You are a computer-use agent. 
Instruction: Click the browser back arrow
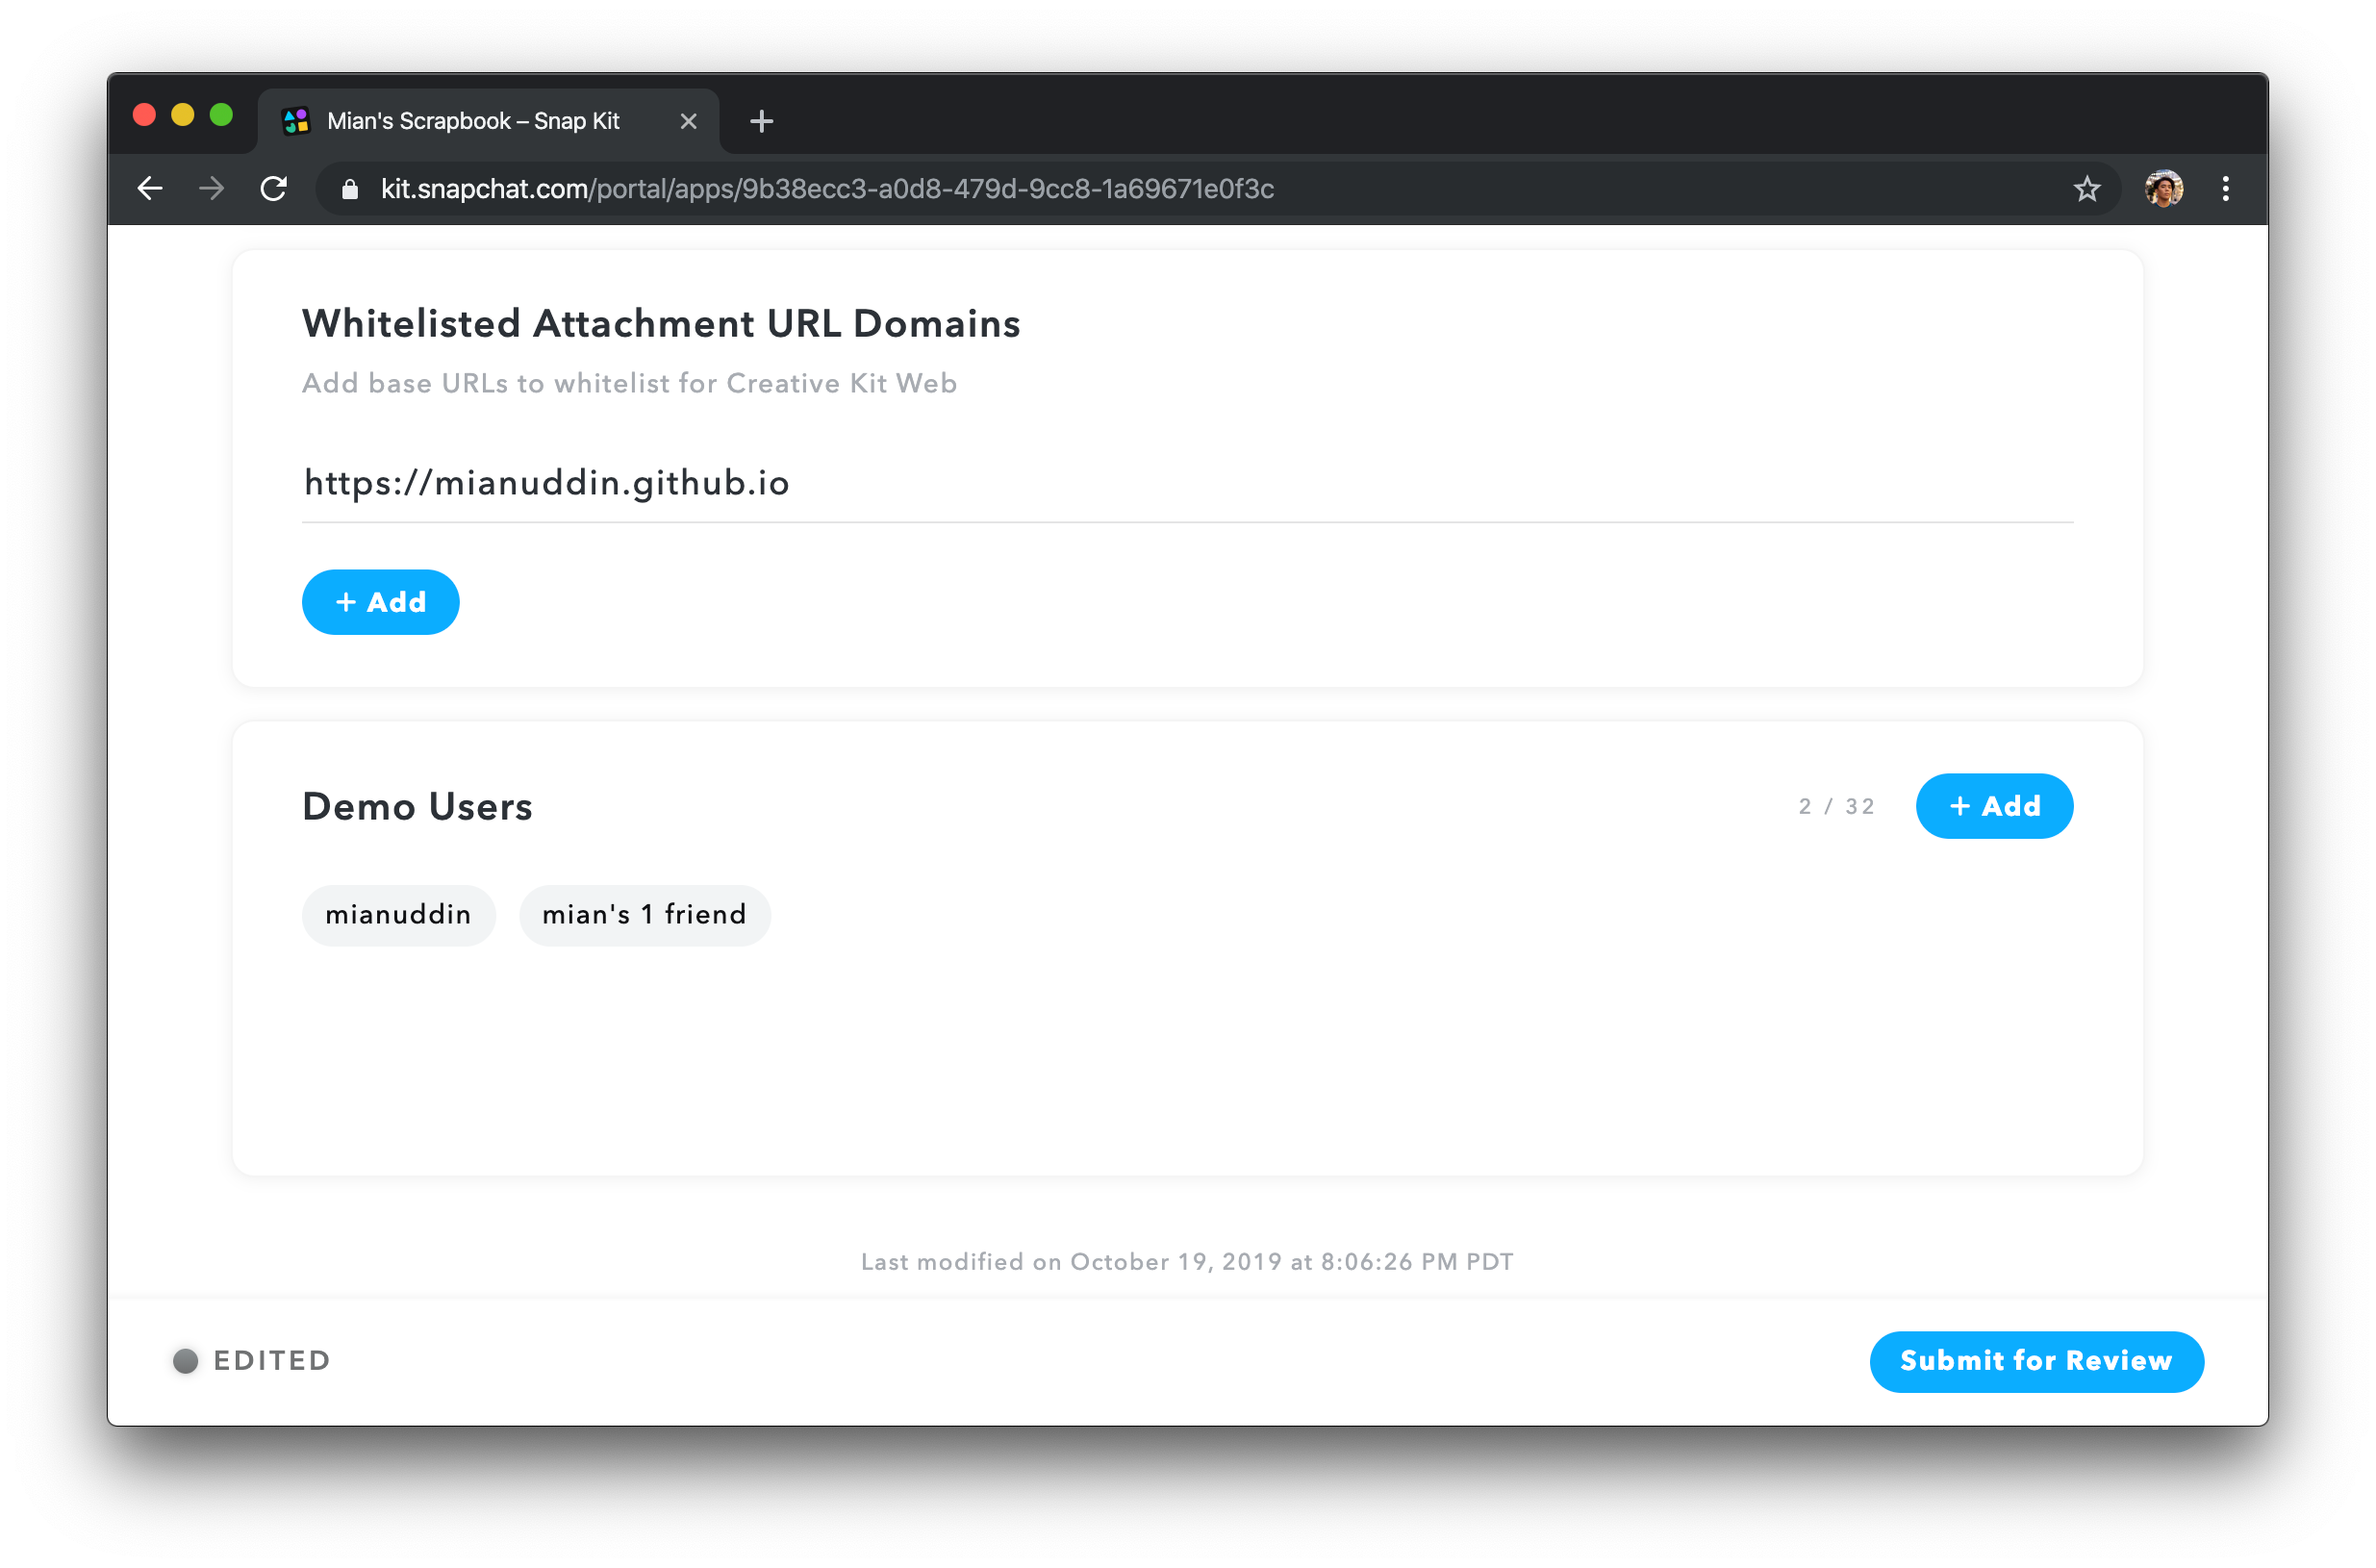pyautogui.click(x=150, y=188)
